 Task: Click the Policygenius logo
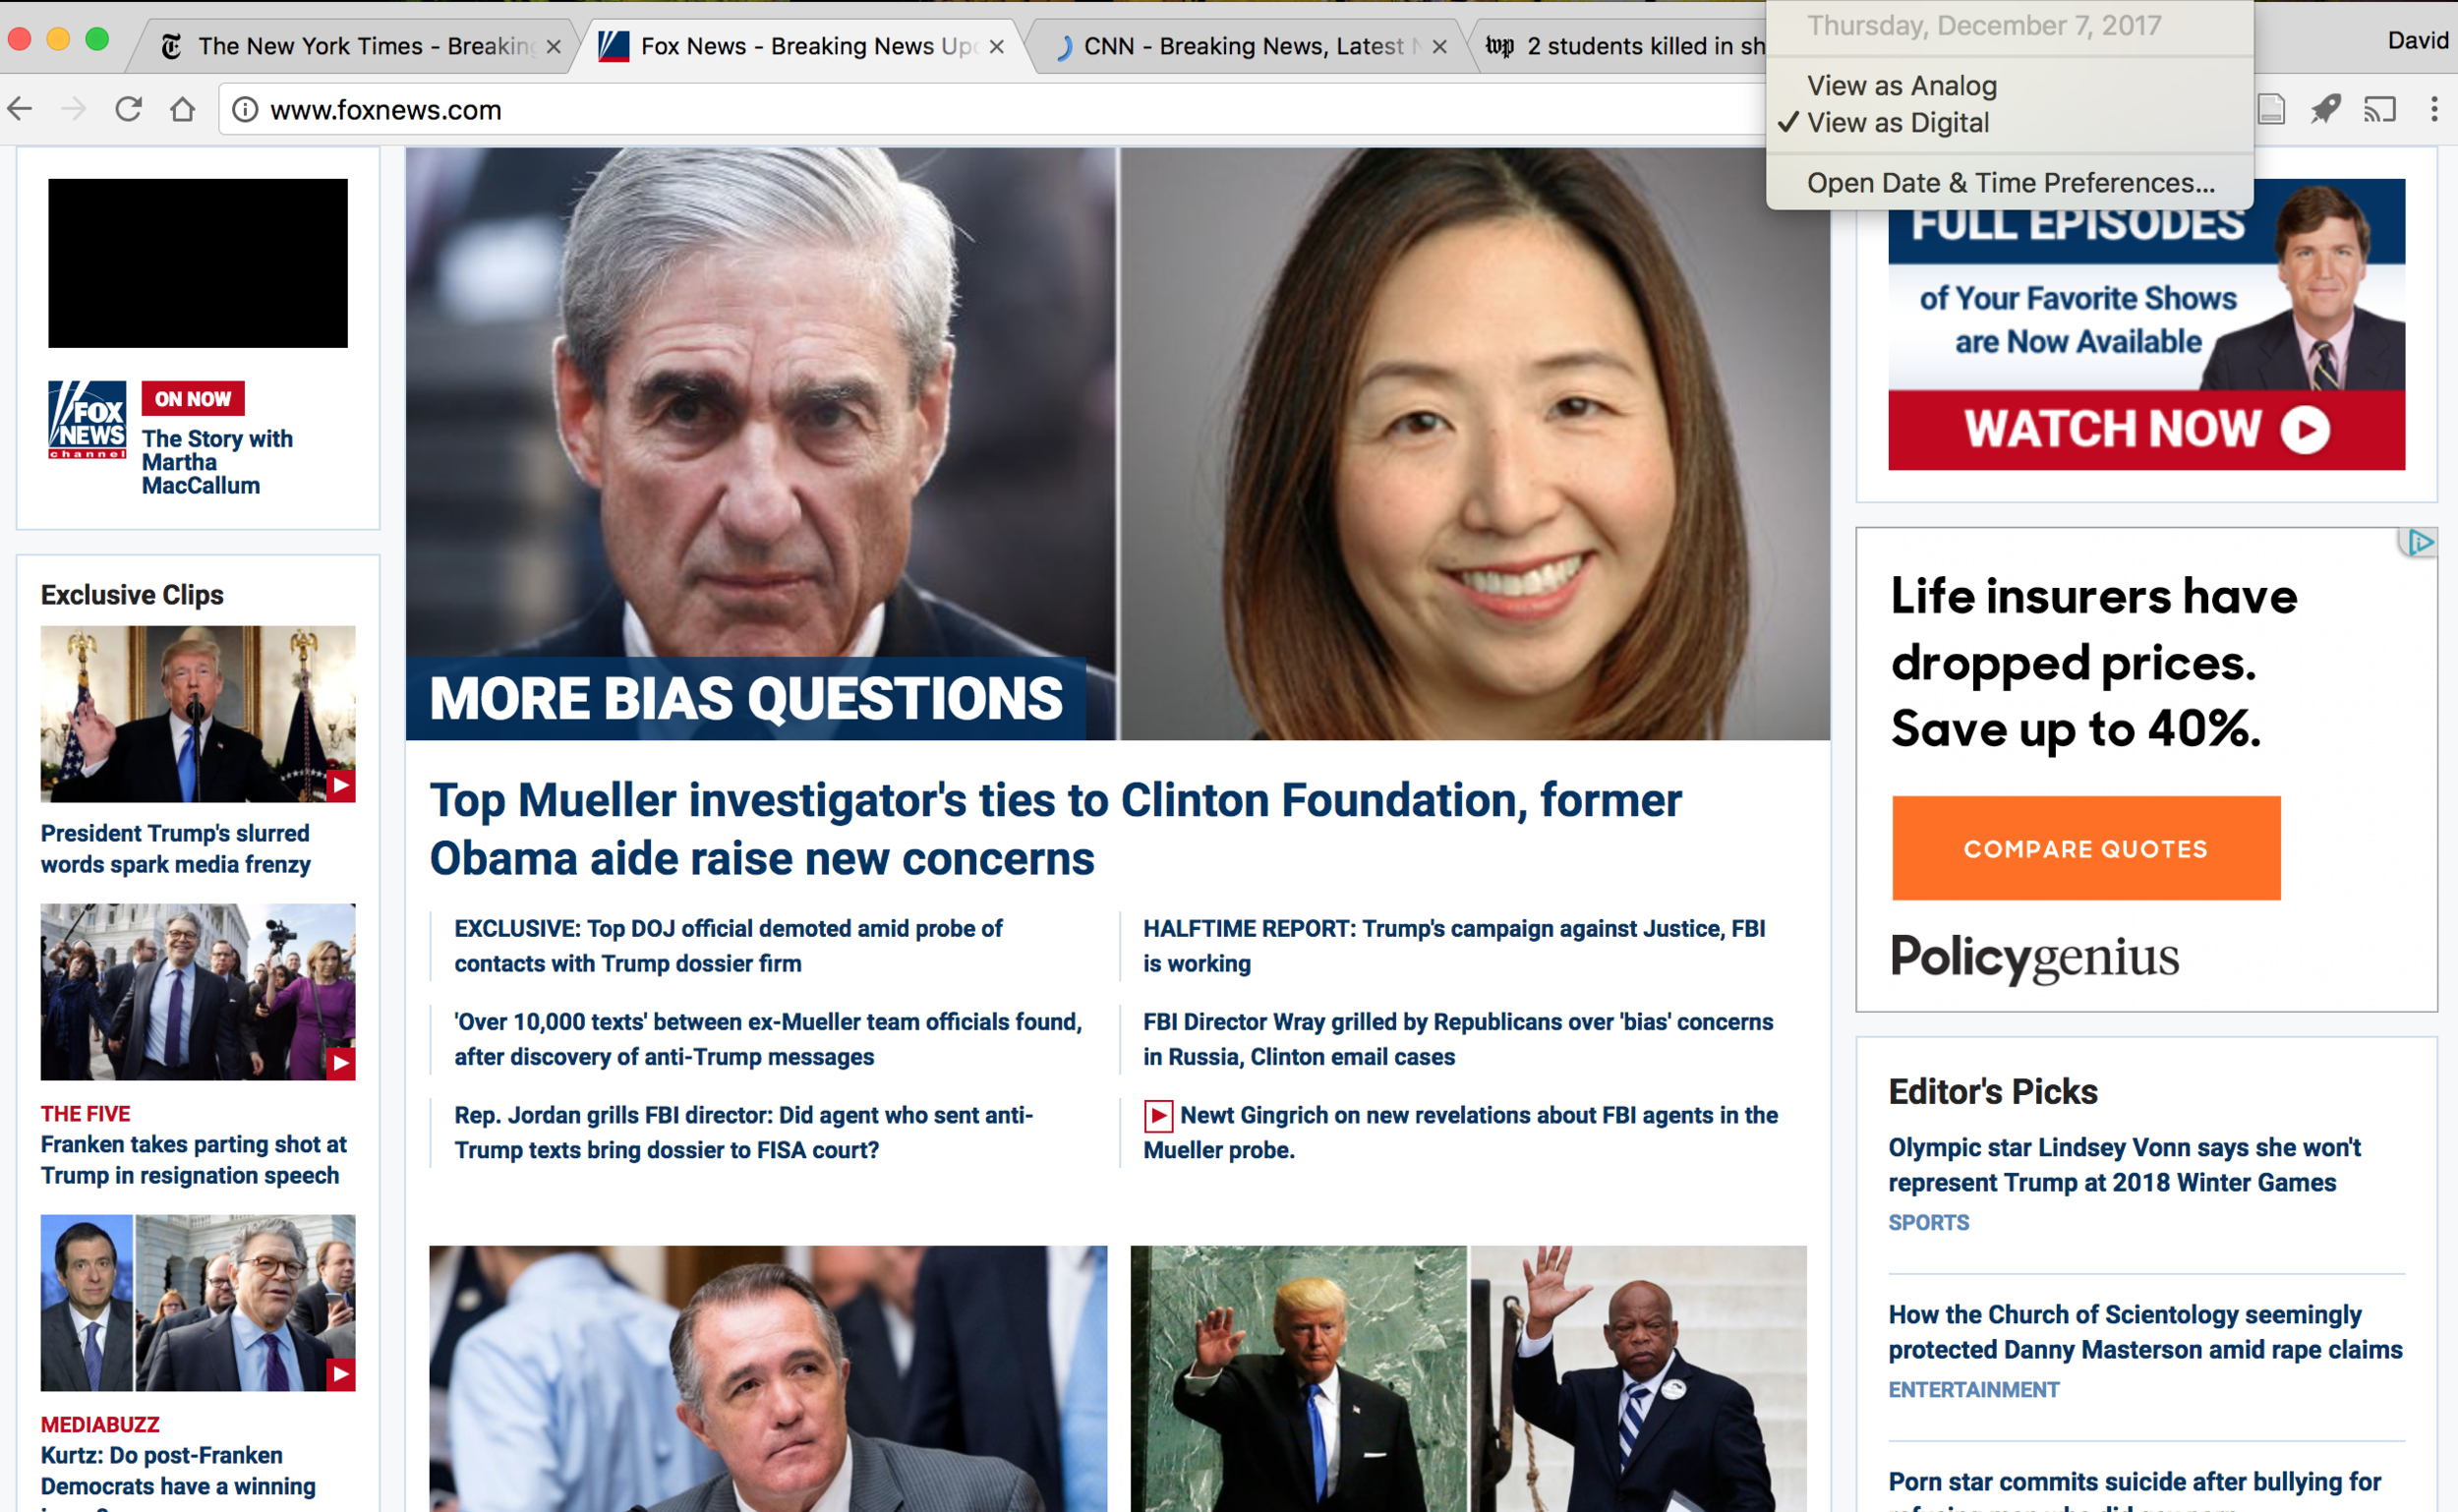[2034, 958]
